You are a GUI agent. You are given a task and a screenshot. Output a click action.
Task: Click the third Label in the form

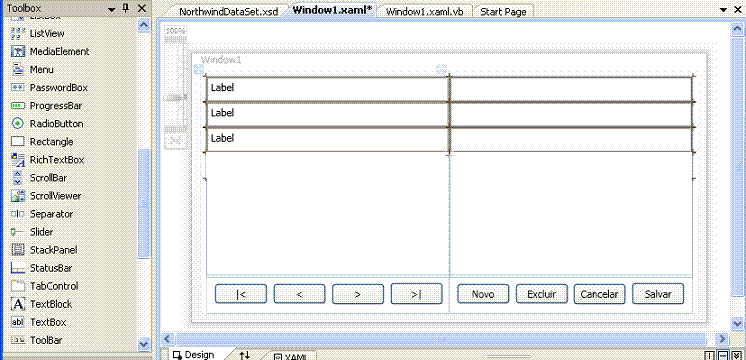pos(327,139)
